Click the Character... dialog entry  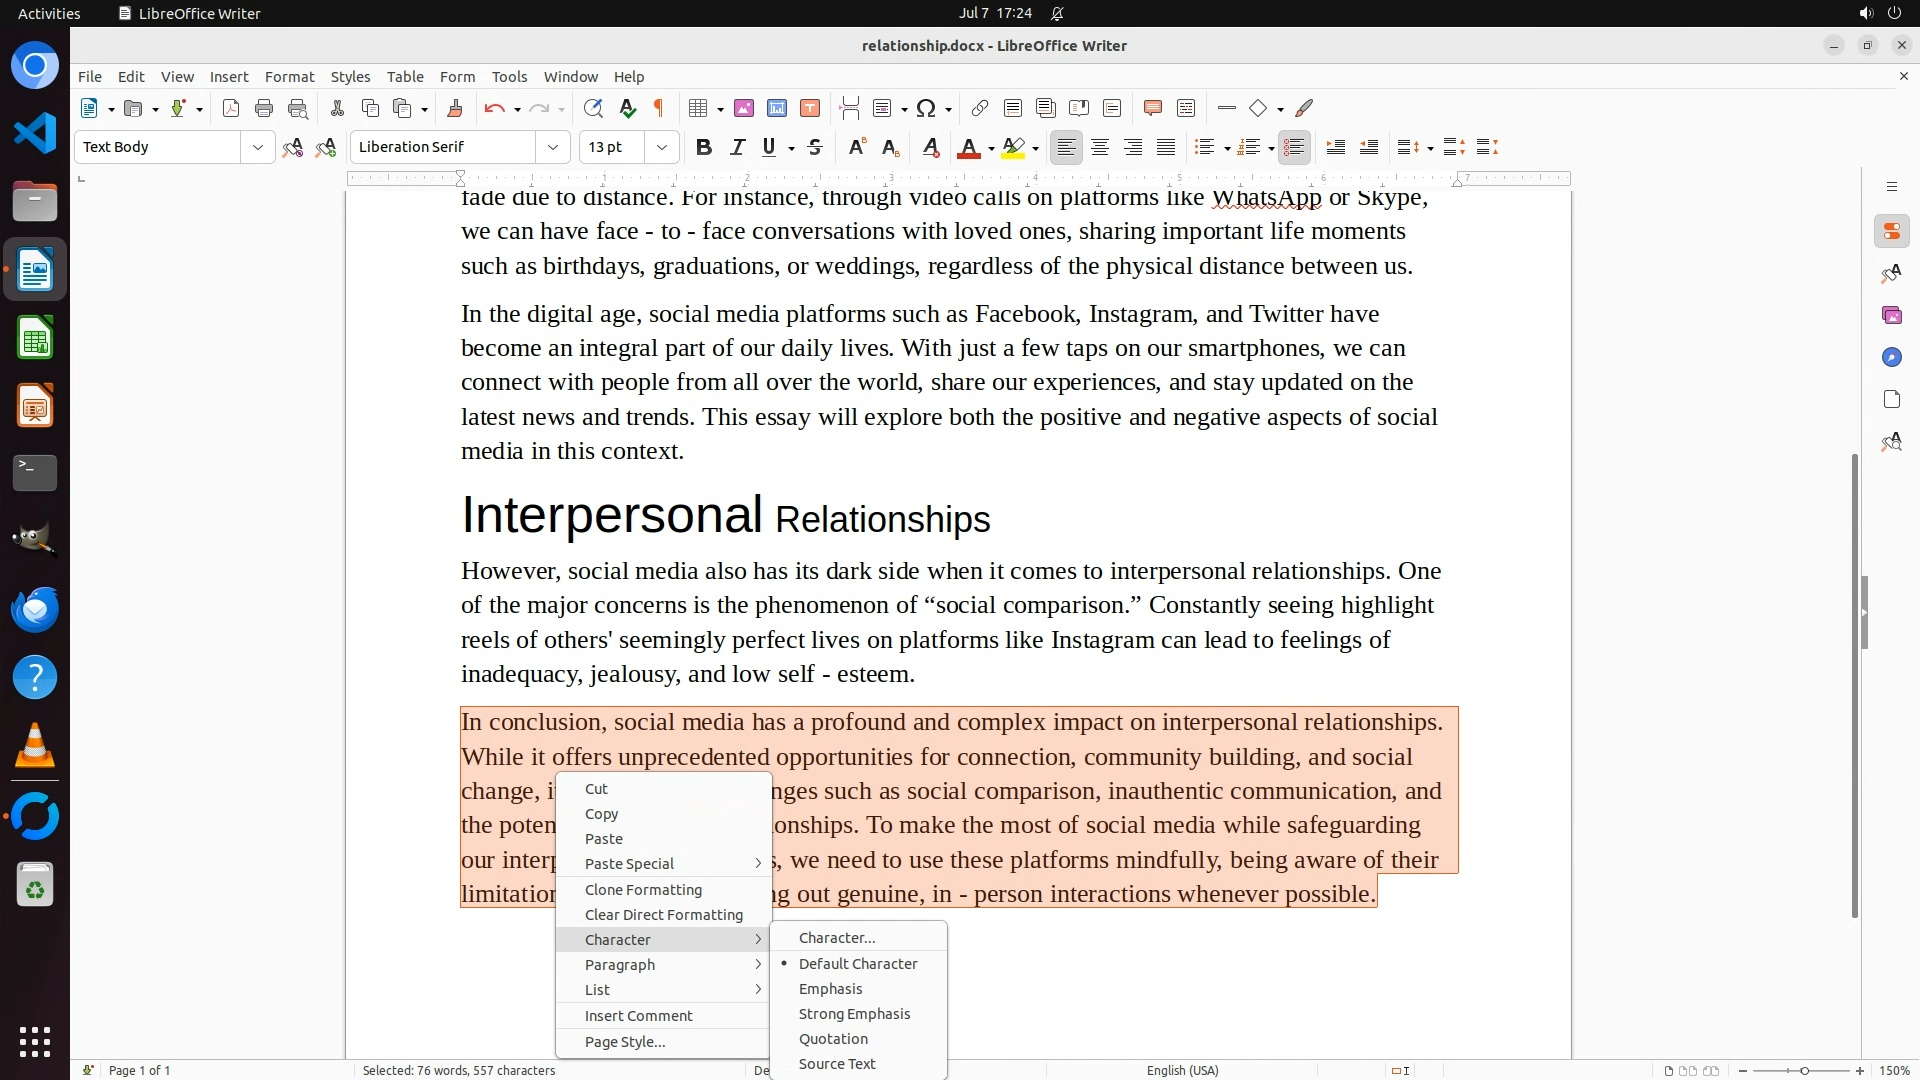pos(836,938)
